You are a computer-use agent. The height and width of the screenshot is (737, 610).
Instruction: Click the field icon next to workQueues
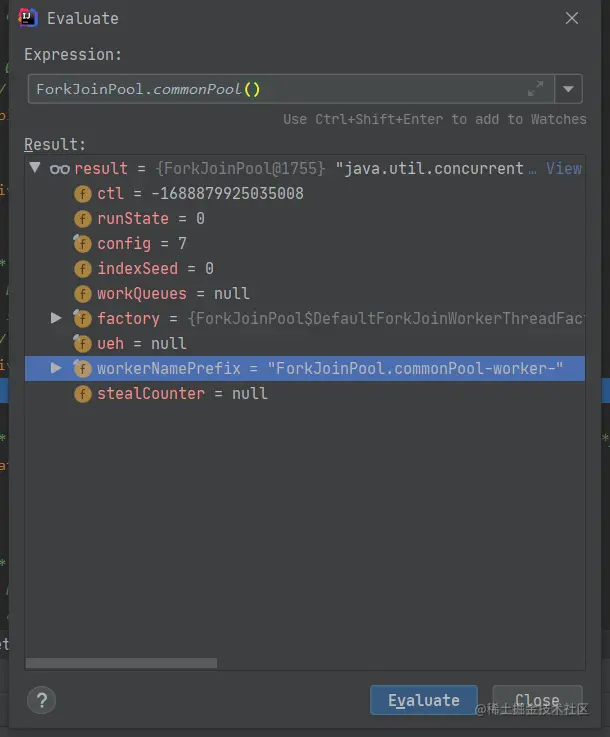[x=82, y=294]
